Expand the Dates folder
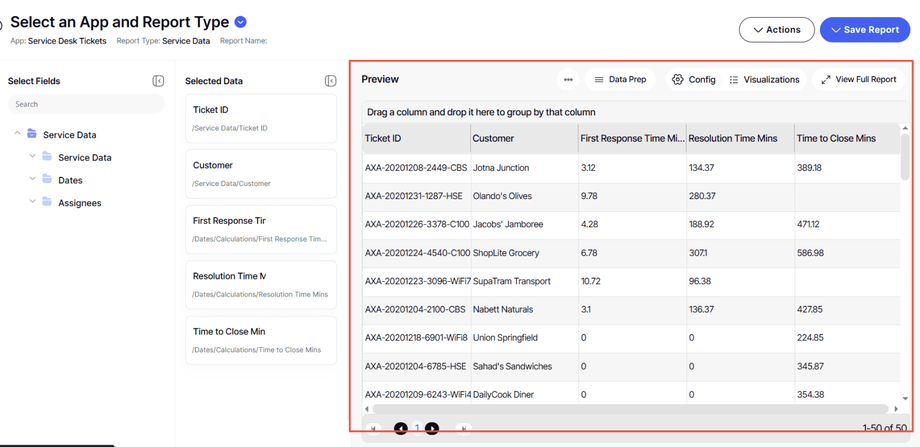 pos(32,179)
